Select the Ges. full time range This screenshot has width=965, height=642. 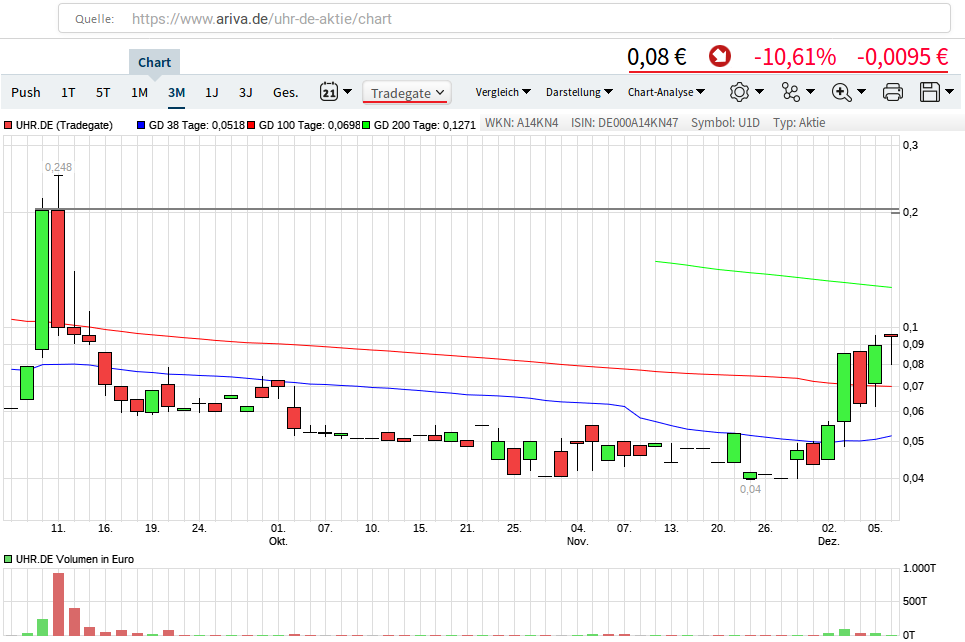(x=286, y=92)
